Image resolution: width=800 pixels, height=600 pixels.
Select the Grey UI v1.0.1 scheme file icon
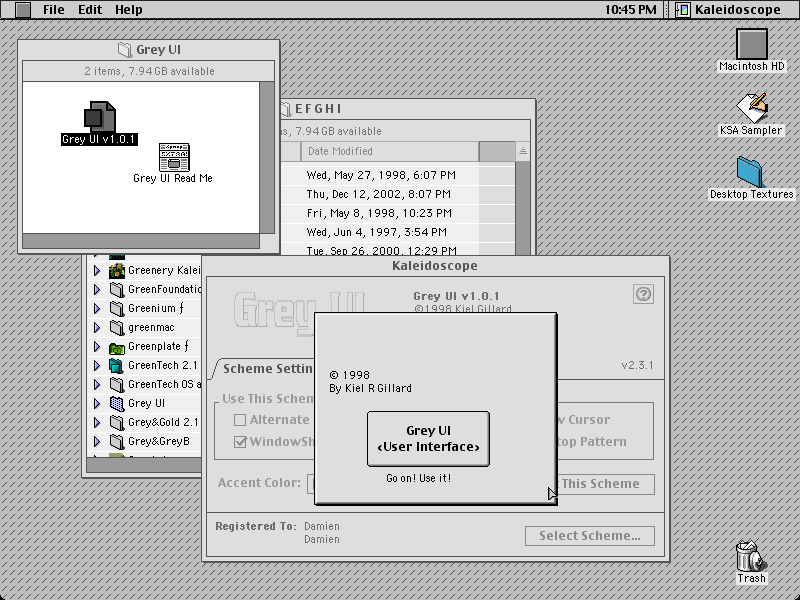pos(100,116)
